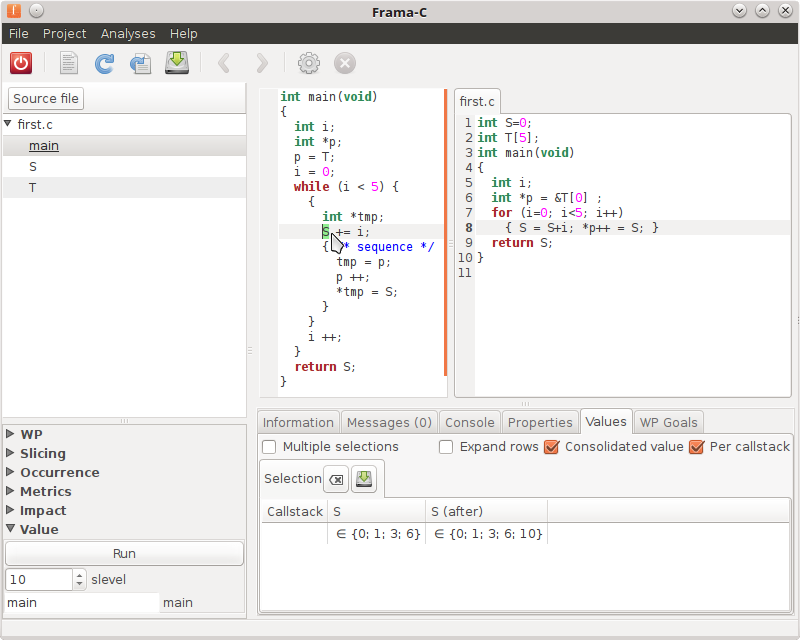The width and height of the screenshot is (800, 640).
Task: Clear the selection with backspace icon
Action: tap(336, 479)
